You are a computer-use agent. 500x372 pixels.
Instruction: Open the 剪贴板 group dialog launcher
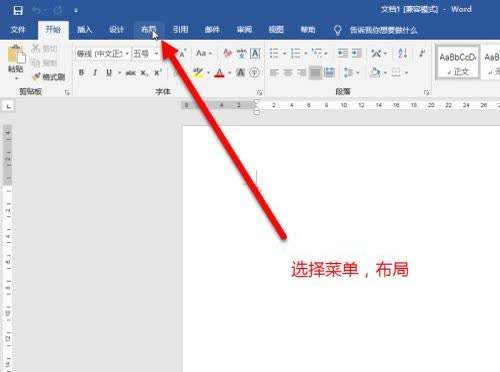click(67, 92)
